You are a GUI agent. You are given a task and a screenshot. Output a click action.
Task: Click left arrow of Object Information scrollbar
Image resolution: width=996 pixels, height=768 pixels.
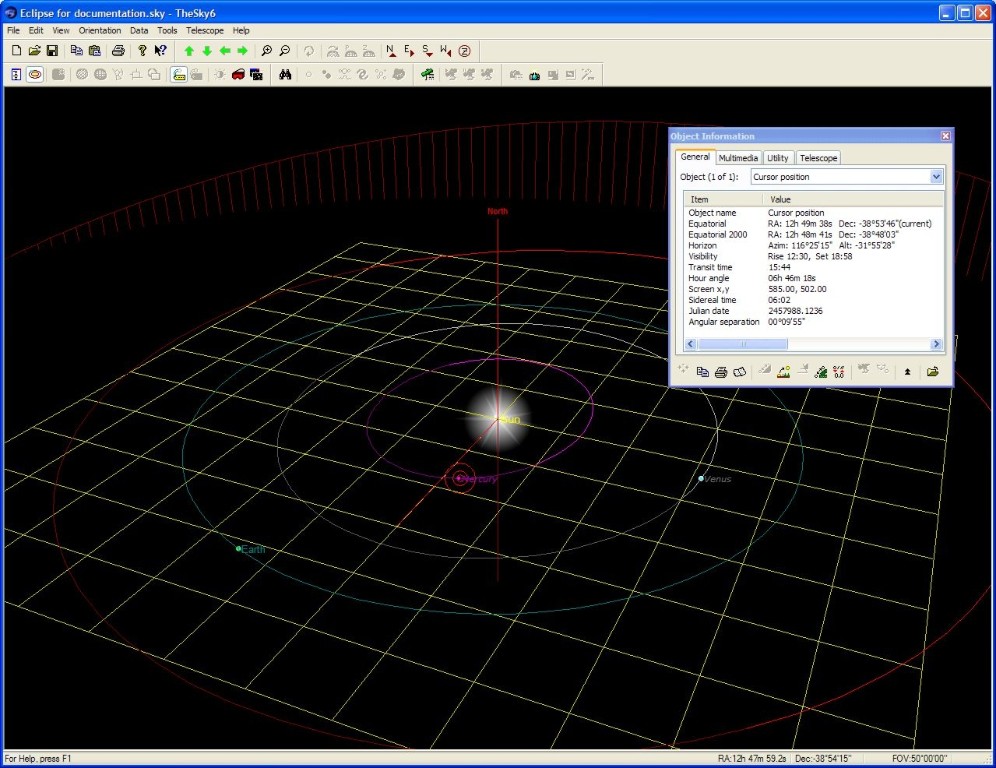[x=690, y=344]
